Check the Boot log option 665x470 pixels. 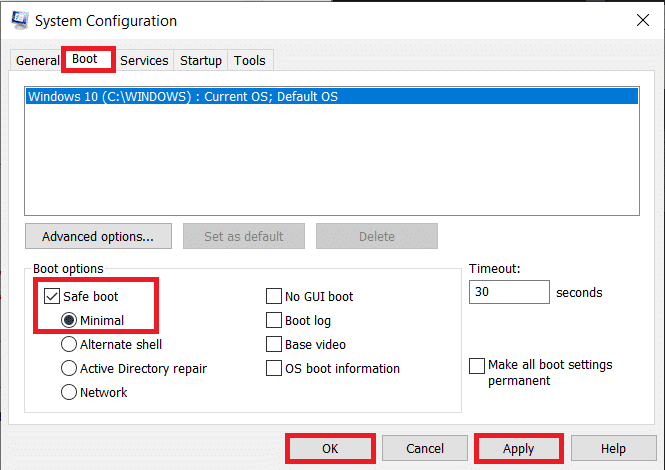point(274,321)
